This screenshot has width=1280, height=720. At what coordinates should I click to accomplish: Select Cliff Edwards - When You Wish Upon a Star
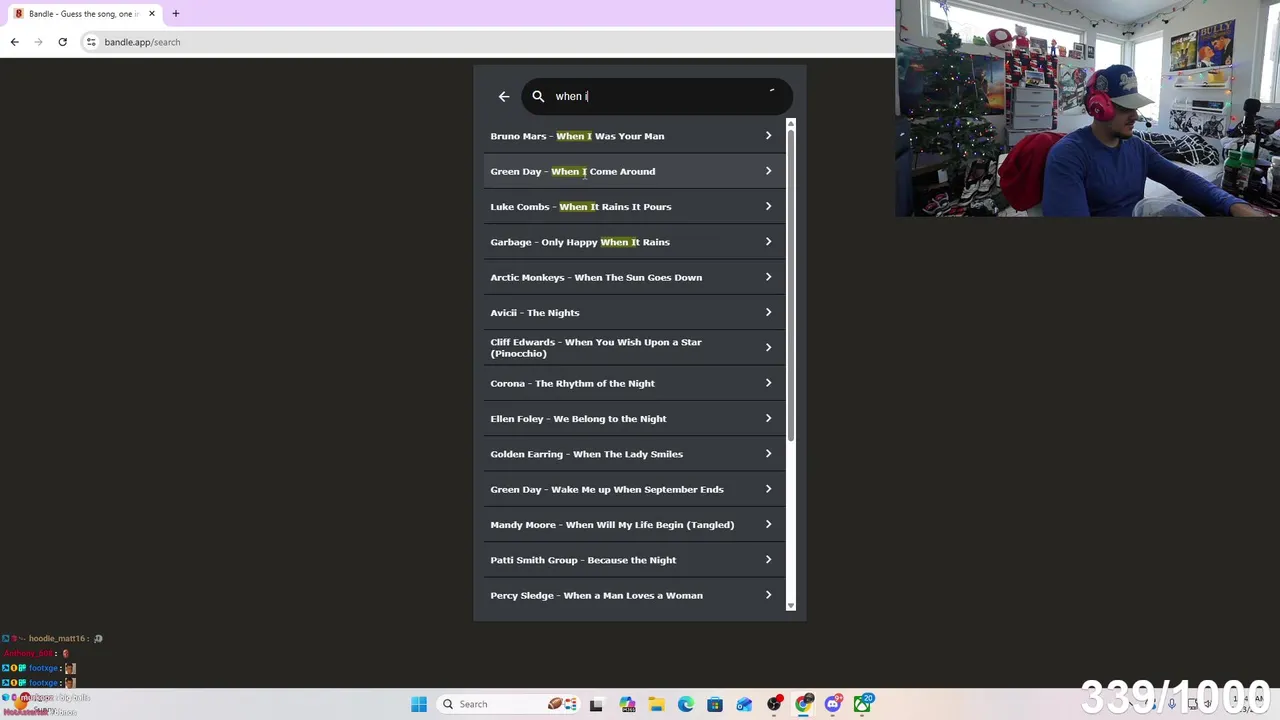[635, 347]
